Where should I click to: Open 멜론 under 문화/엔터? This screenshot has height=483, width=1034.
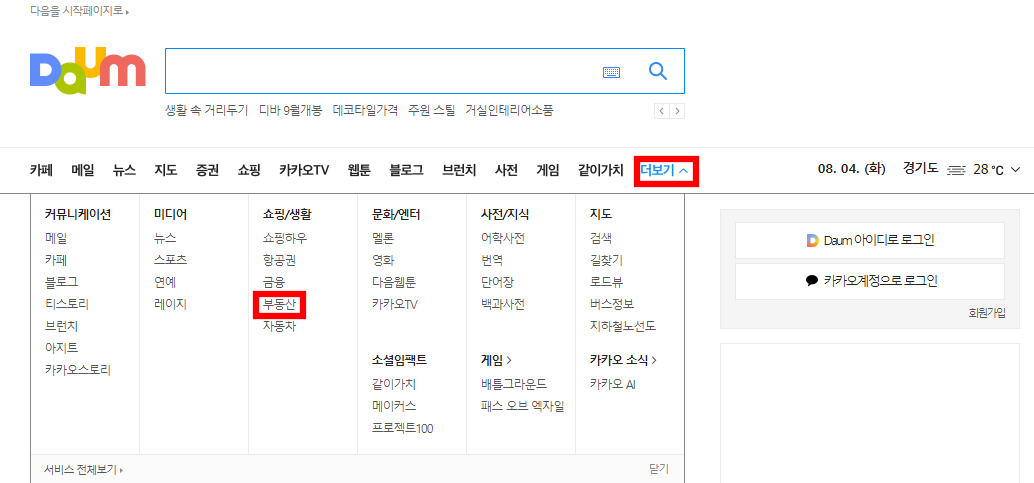pos(383,238)
